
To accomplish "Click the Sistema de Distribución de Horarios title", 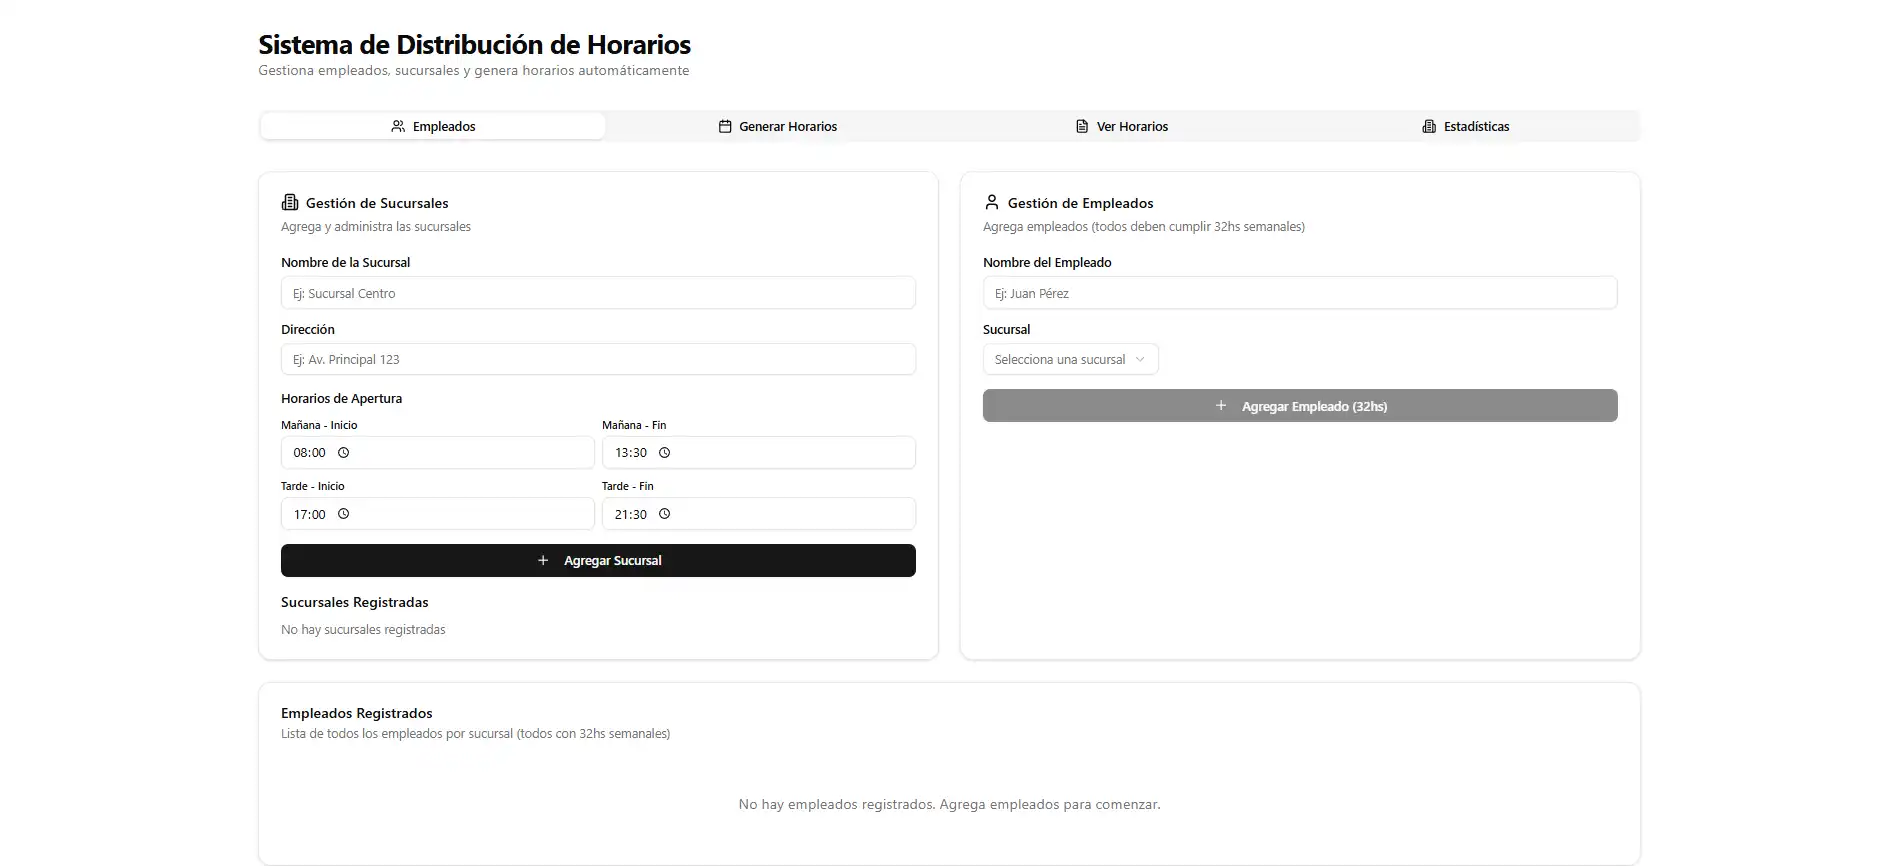I will click(474, 44).
